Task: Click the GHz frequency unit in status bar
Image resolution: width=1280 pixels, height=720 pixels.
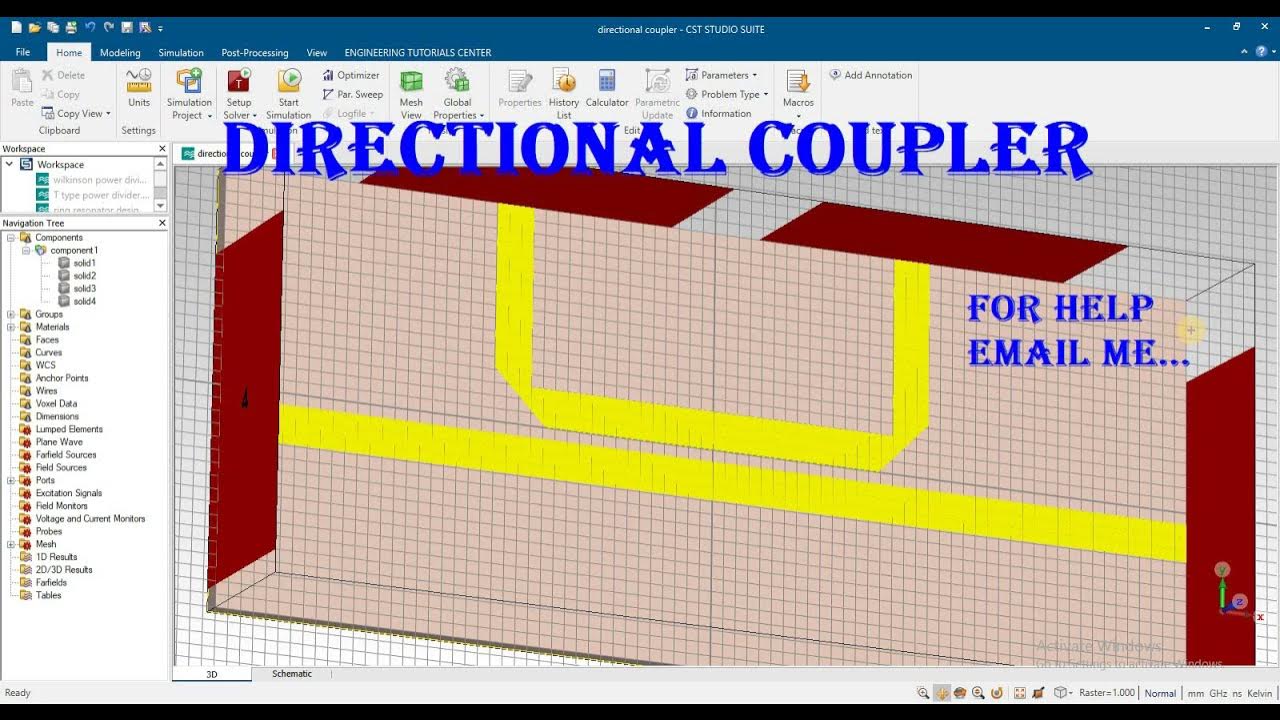Action: tap(1218, 693)
